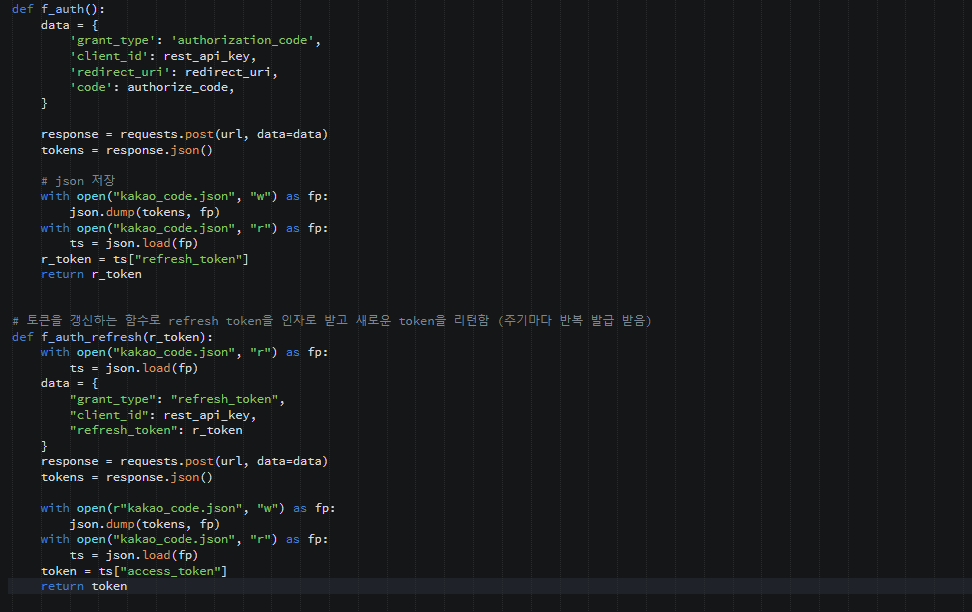Screen dimensions: 972x612
Task: Click the 'code' key in f_auth data
Action: [x=91, y=87]
